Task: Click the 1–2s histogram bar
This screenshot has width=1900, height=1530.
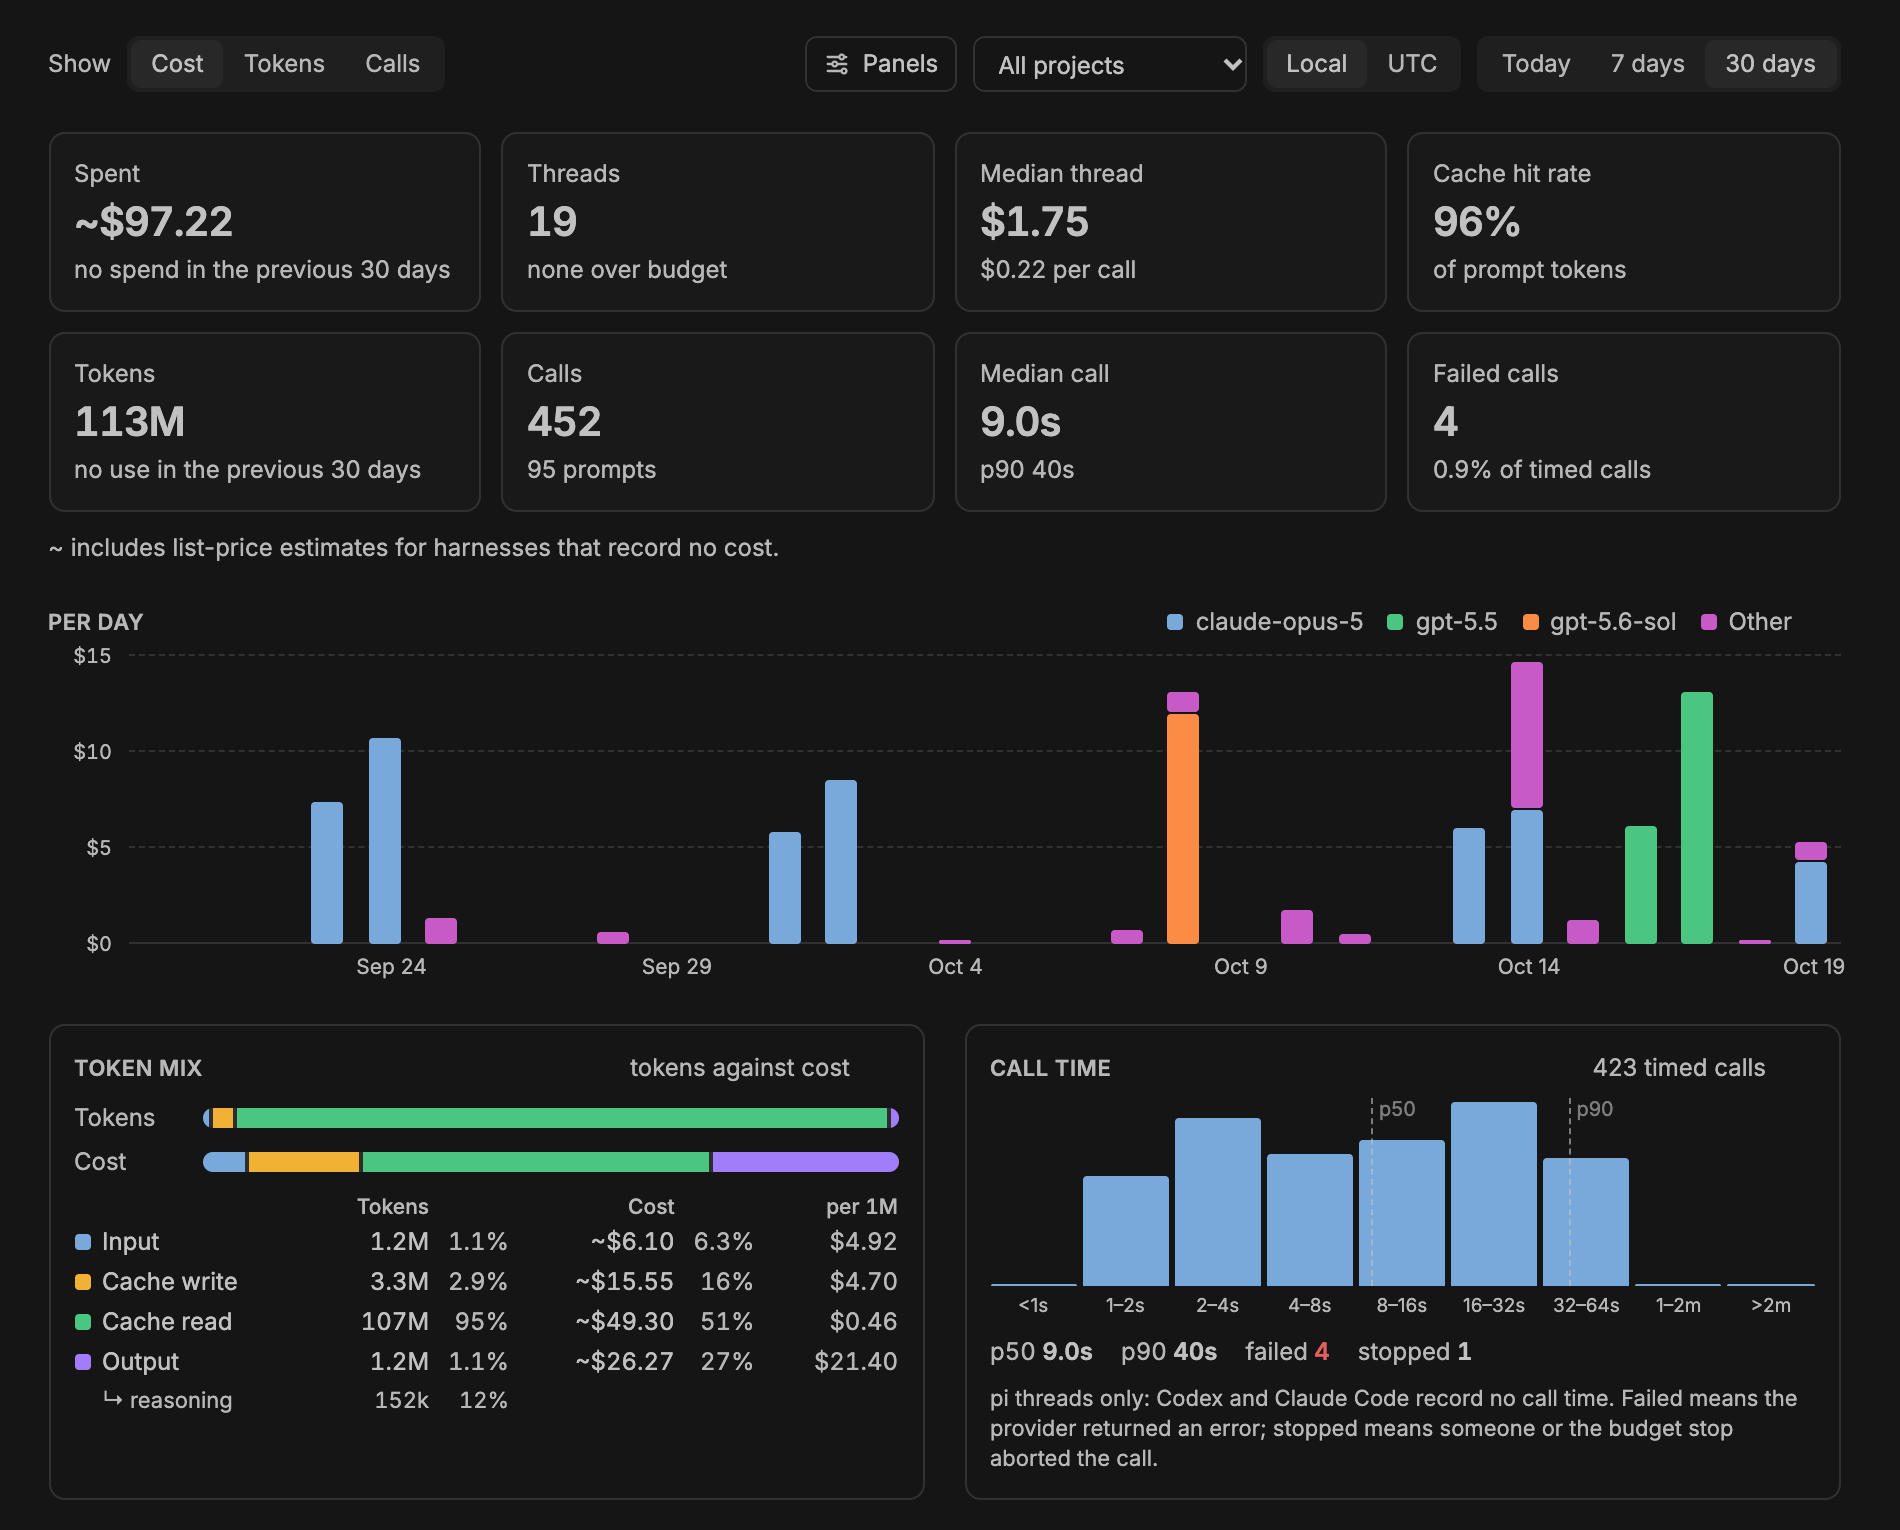Action: 1126,1231
